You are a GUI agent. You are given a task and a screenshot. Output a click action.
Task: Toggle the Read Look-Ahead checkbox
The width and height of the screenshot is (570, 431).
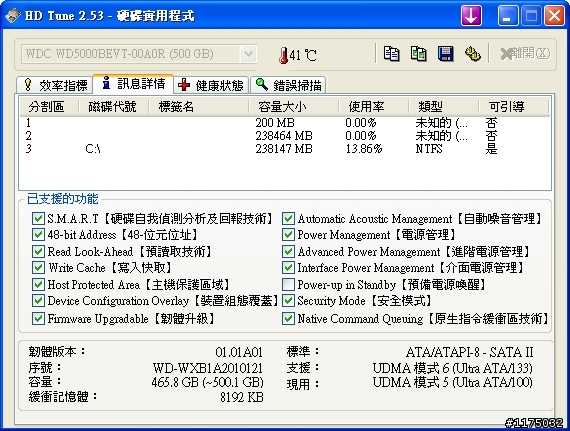[x=38, y=251]
